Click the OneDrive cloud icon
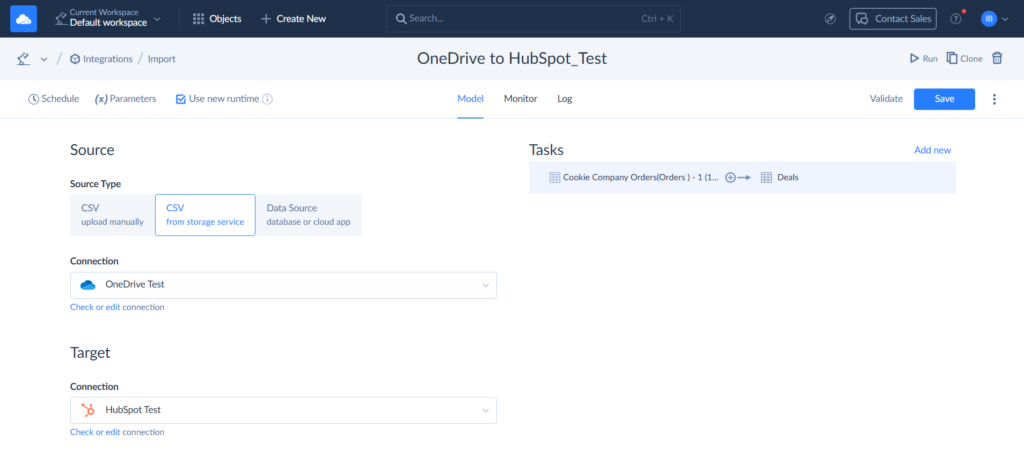 click(x=88, y=285)
